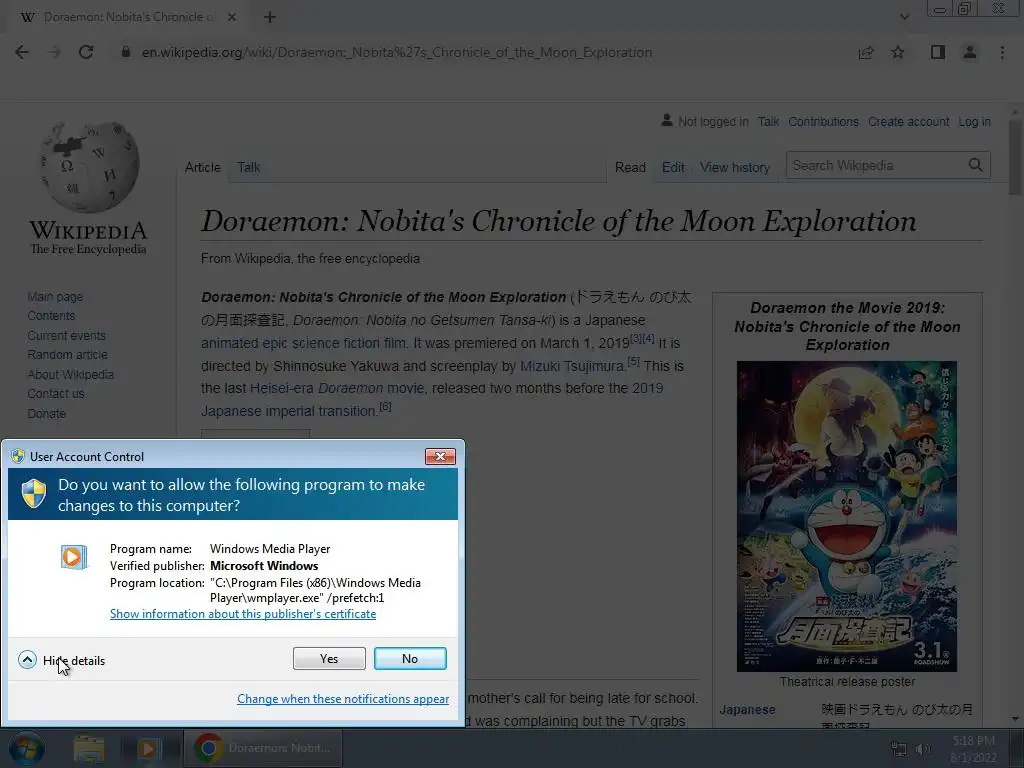Share this page using the share icon

(866, 52)
